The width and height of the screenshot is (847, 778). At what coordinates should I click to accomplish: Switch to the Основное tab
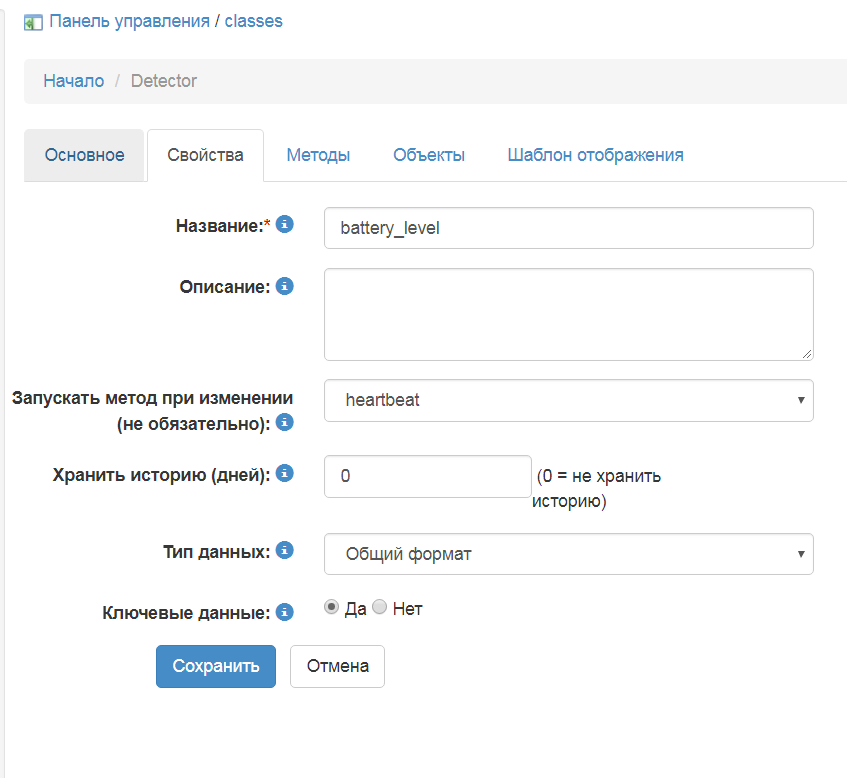point(85,155)
